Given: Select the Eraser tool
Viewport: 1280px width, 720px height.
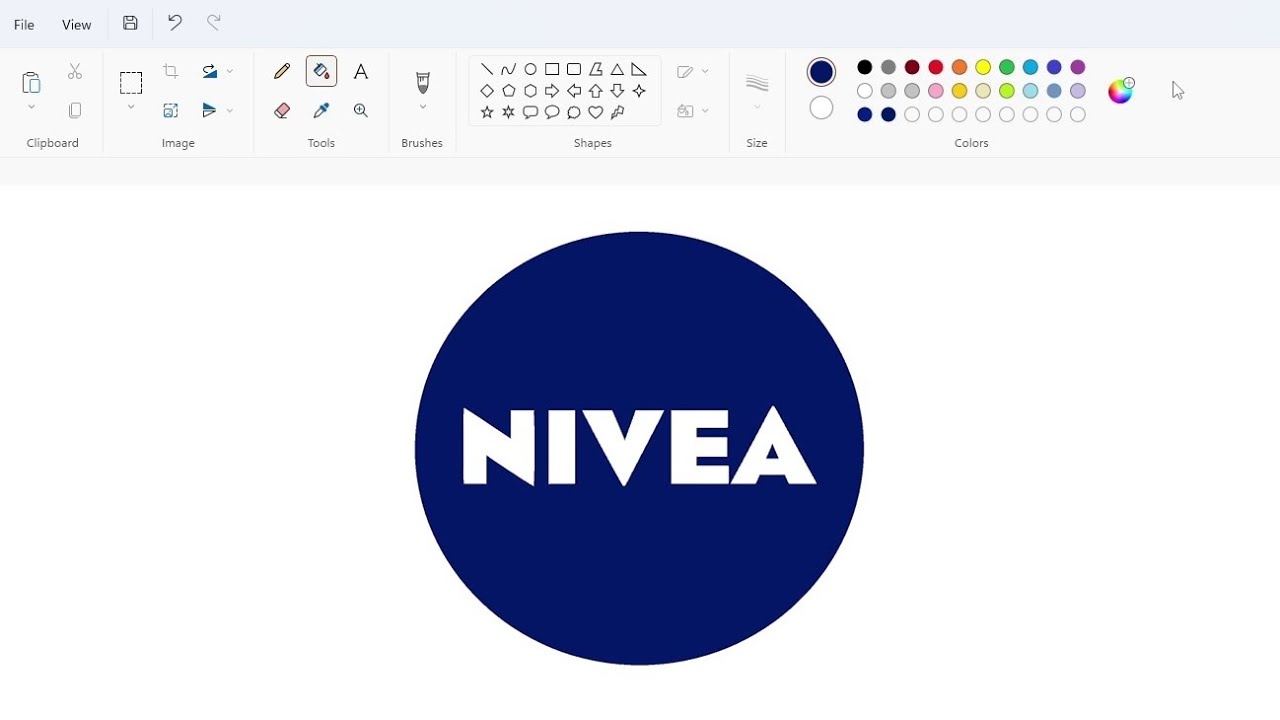Looking at the screenshot, I should point(282,111).
